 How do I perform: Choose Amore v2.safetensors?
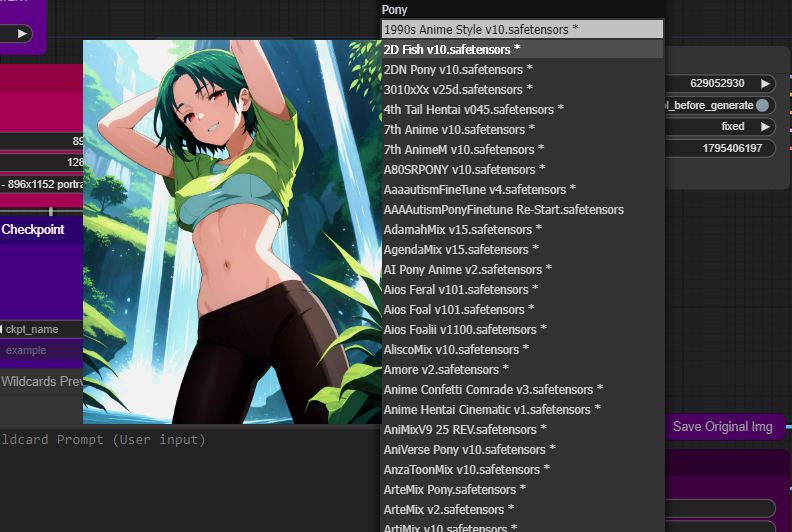pyautogui.click(x=522, y=369)
